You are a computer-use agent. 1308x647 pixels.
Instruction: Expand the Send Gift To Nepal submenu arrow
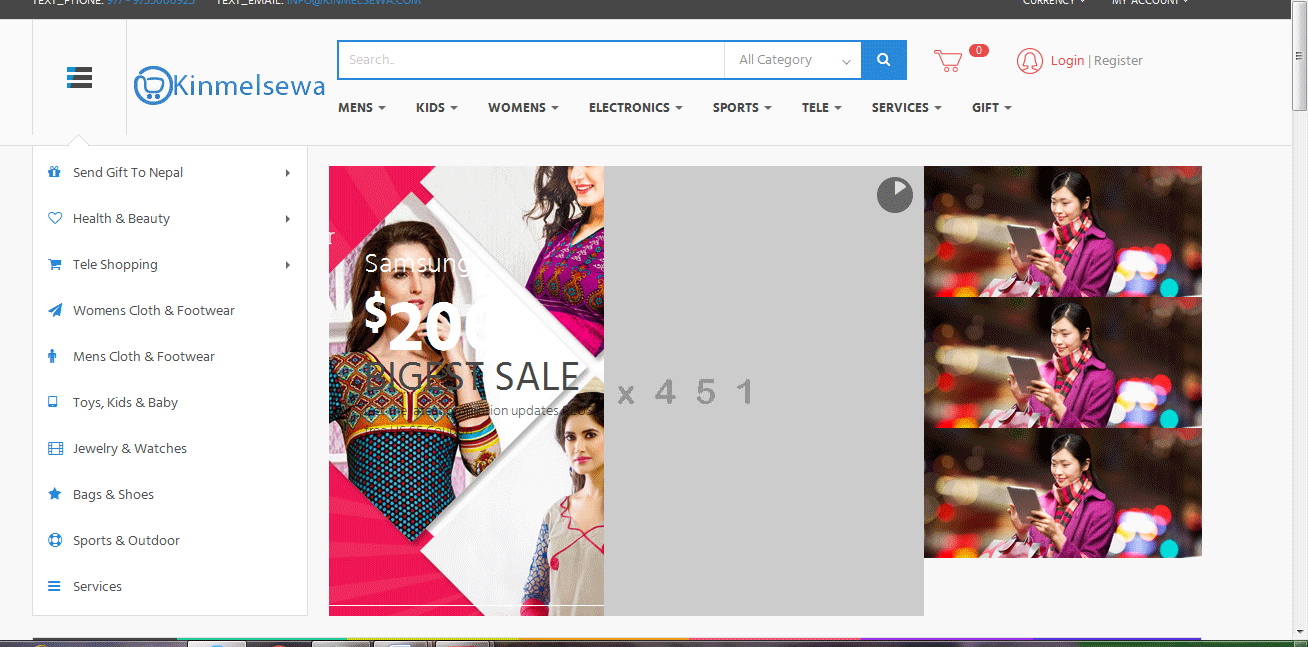pyautogui.click(x=287, y=173)
